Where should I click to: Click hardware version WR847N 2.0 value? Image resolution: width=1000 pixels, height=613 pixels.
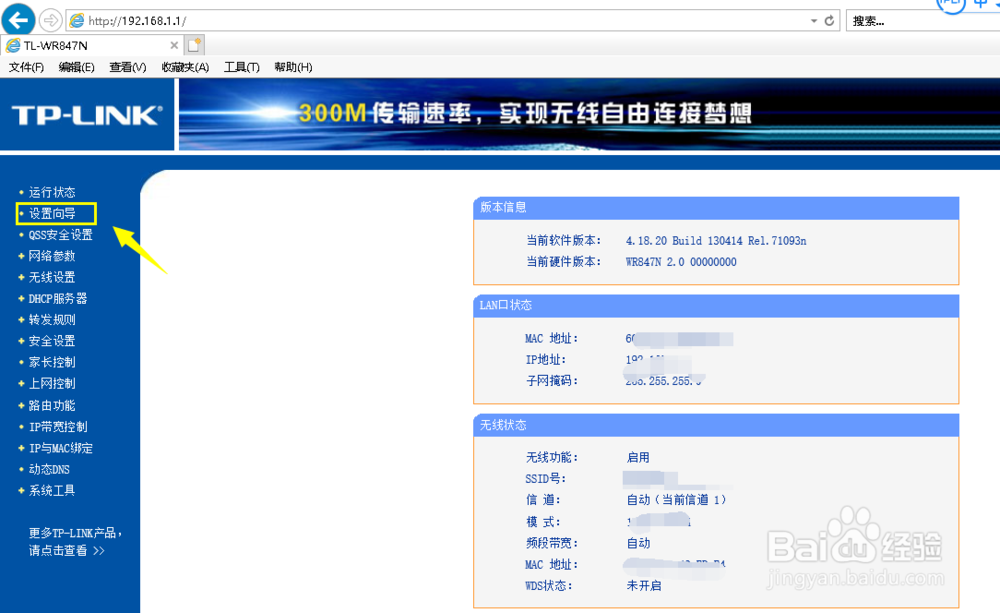[680, 262]
